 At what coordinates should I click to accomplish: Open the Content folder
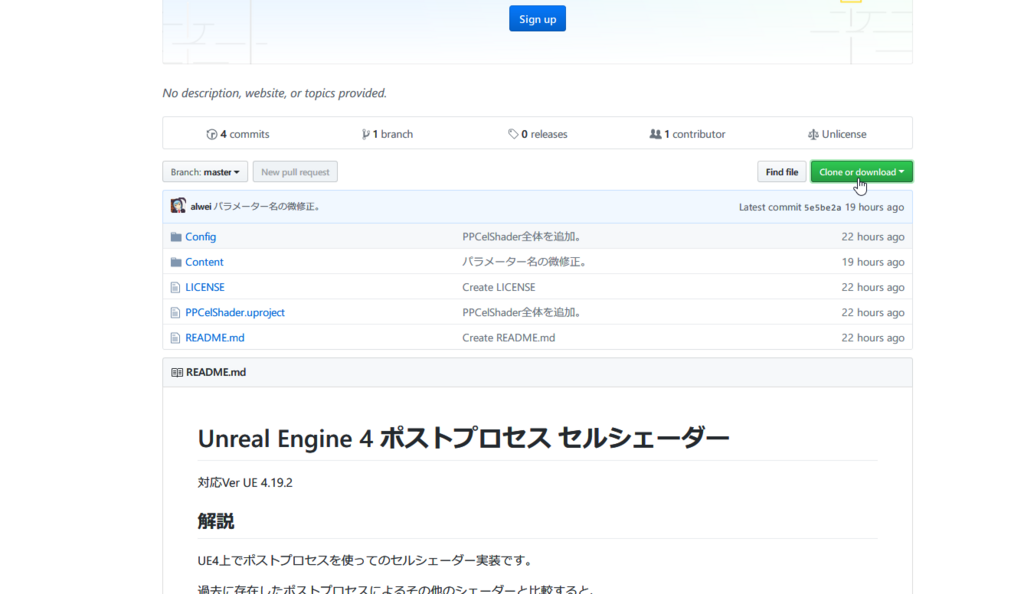pyautogui.click(x=204, y=262)
